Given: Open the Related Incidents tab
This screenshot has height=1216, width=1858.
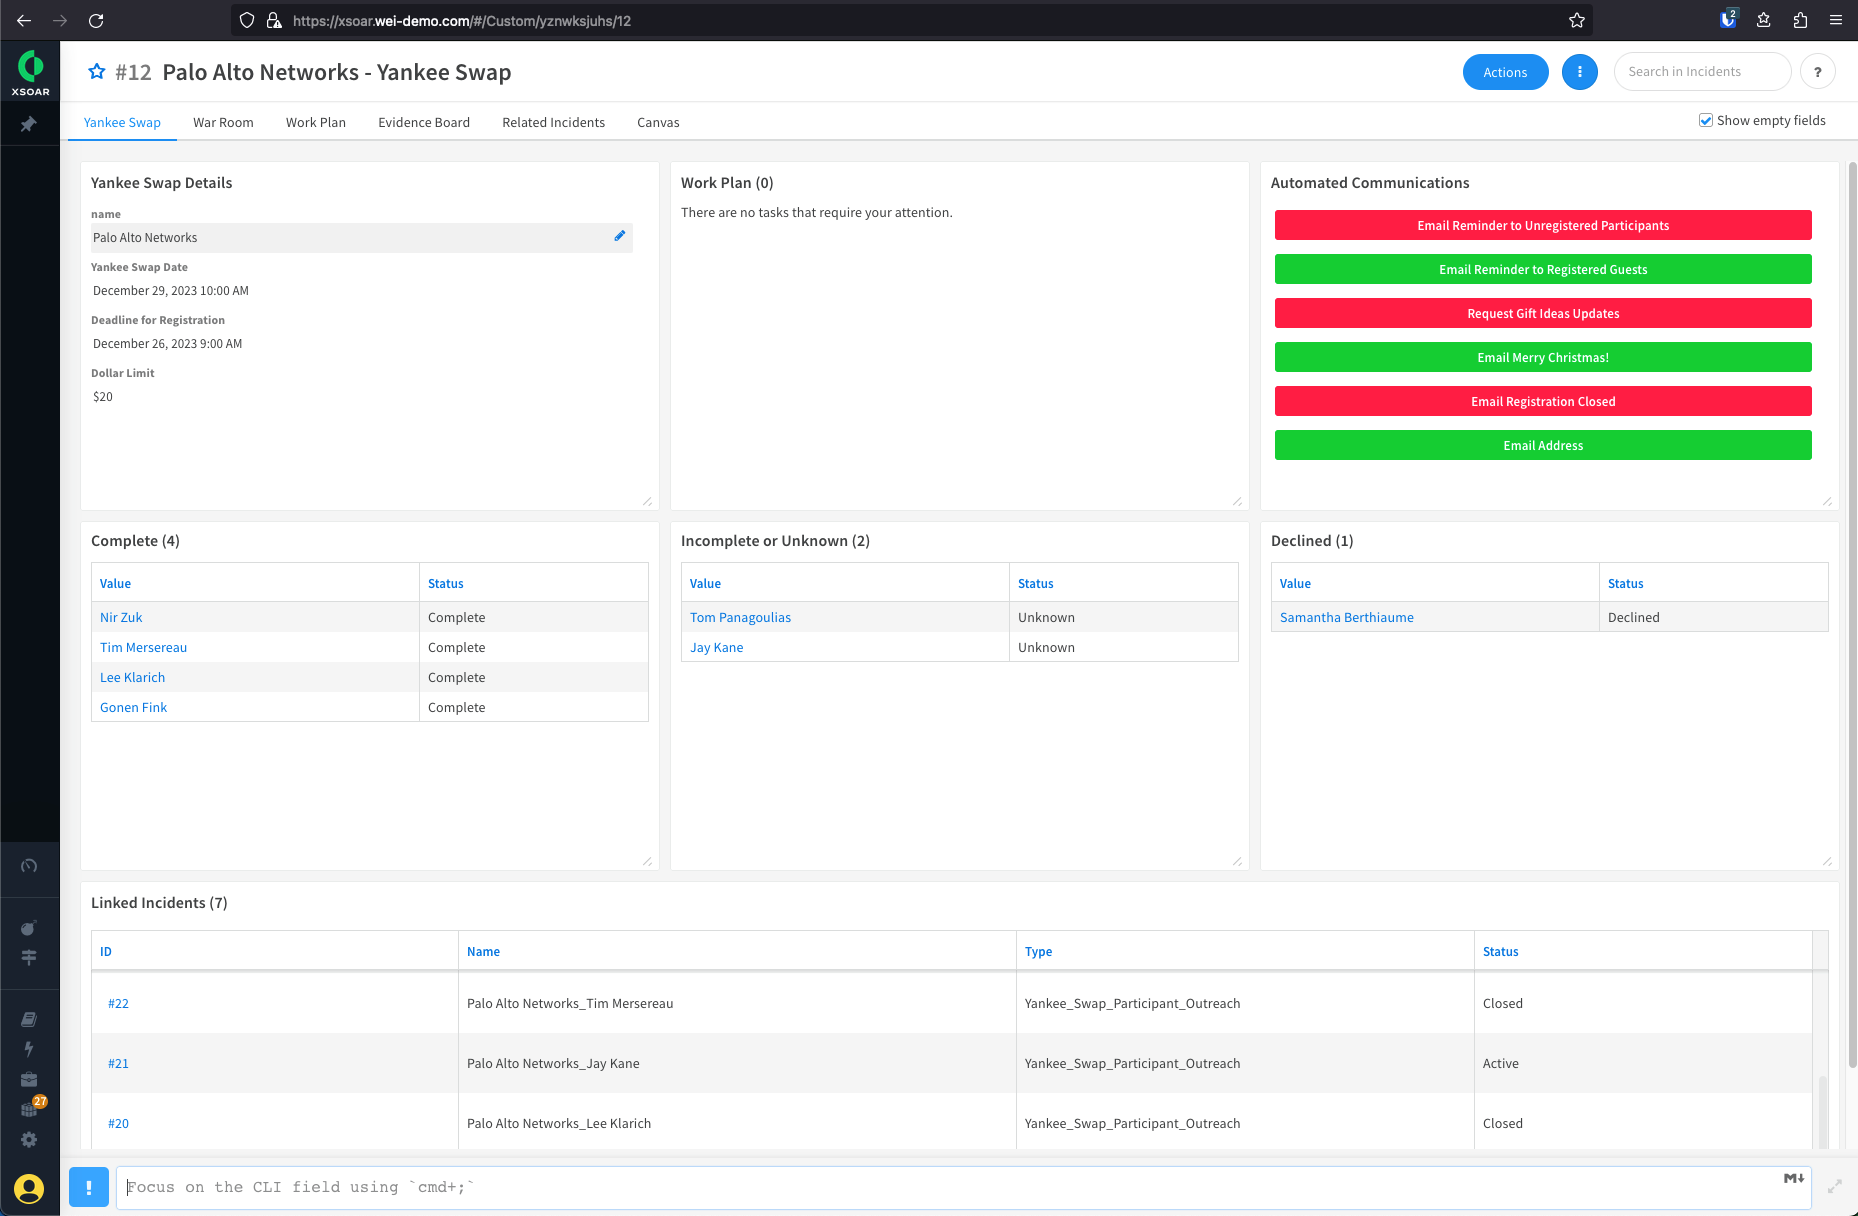Looking at the screenshot, I should [553, 122].
